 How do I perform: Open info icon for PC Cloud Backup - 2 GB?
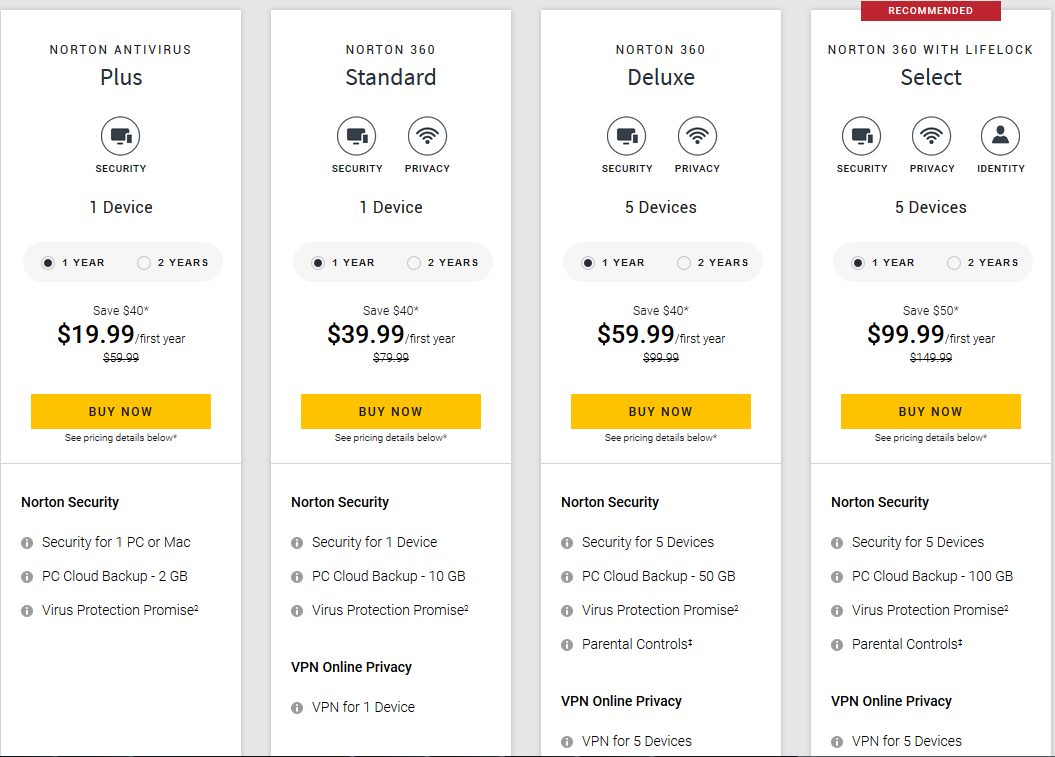pos(27,577)
